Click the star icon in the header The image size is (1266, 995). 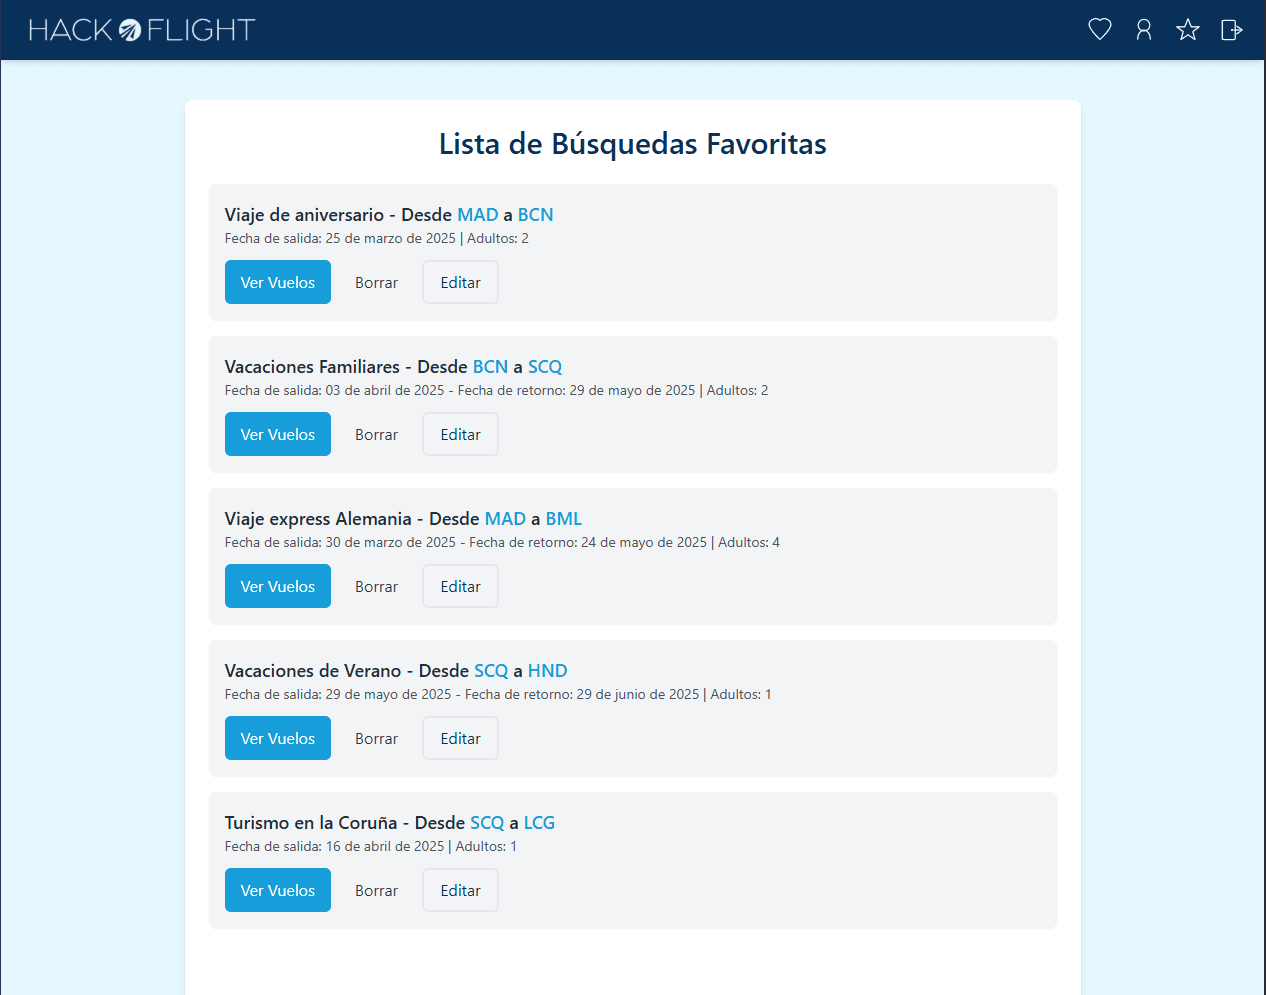pos(1187,29)
